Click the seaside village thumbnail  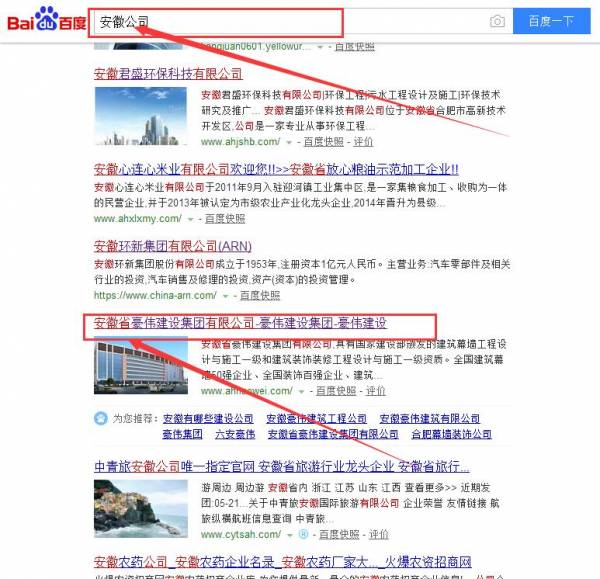141,509
